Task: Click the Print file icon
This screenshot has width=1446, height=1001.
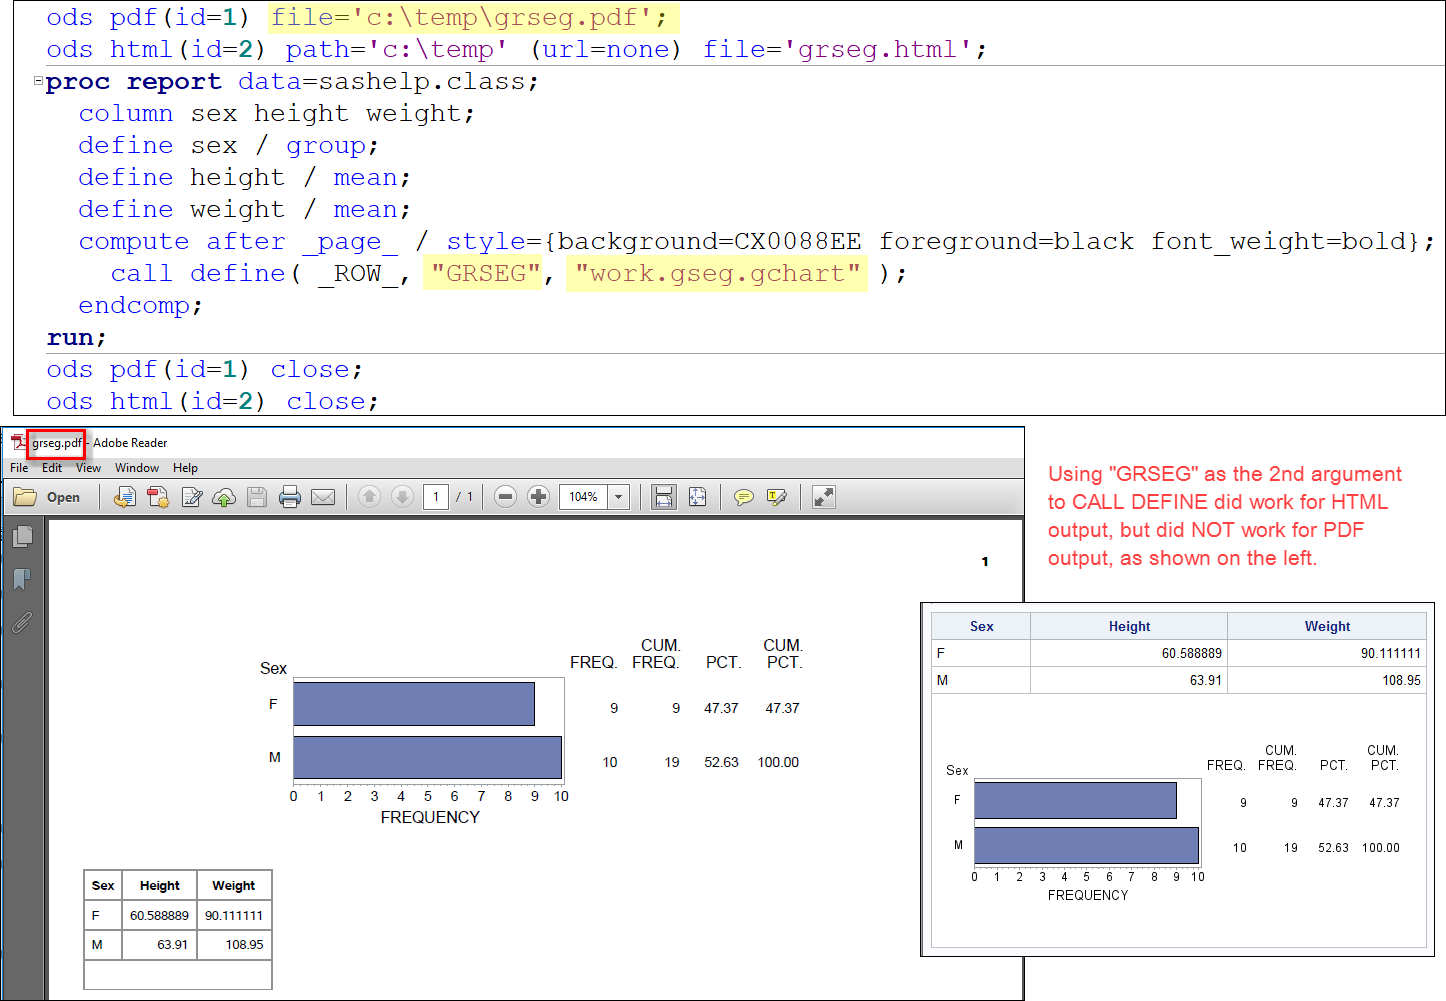Action: click(x=290, y=497)
